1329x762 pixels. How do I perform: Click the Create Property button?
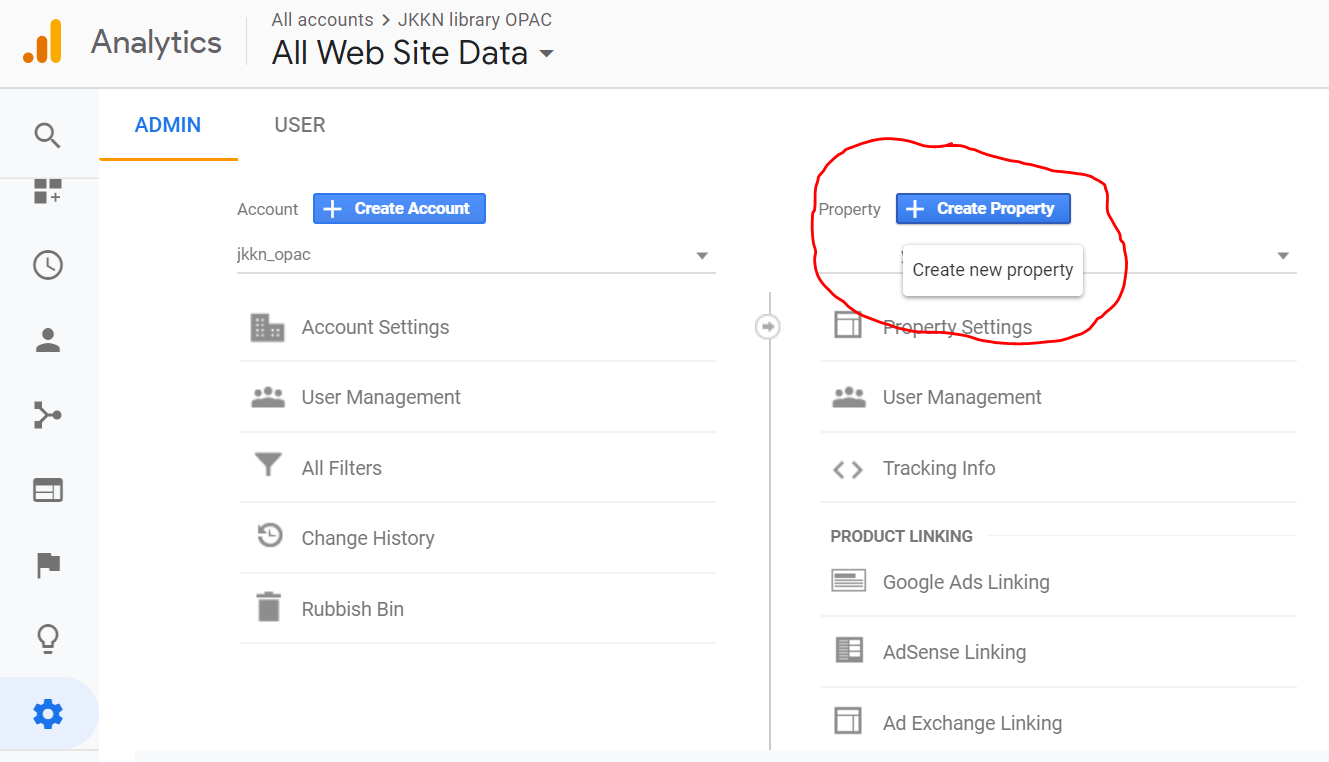pos(983,208)
